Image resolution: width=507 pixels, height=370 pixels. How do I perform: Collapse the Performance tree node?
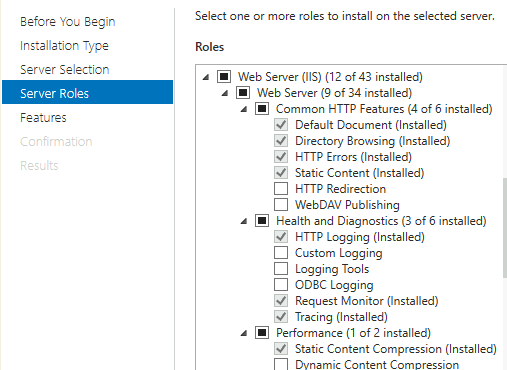pos(244,333)
